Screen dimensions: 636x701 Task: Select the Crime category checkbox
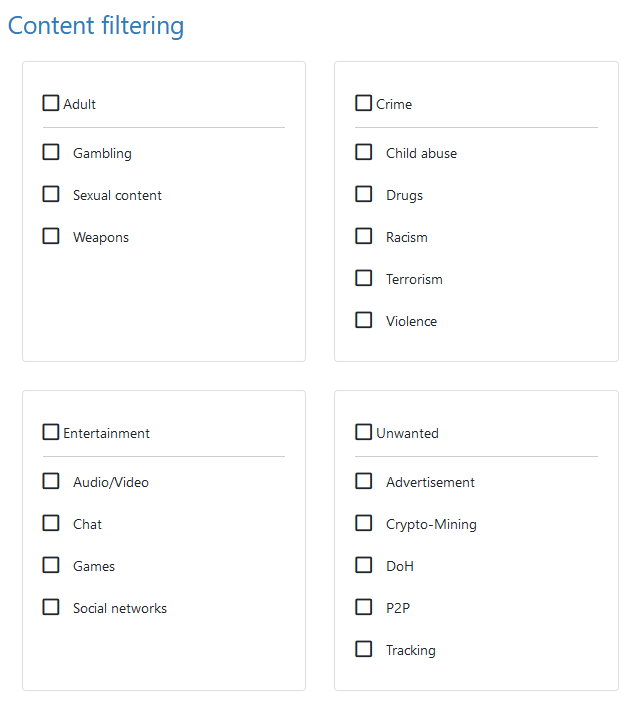click(x=364, y=103)
